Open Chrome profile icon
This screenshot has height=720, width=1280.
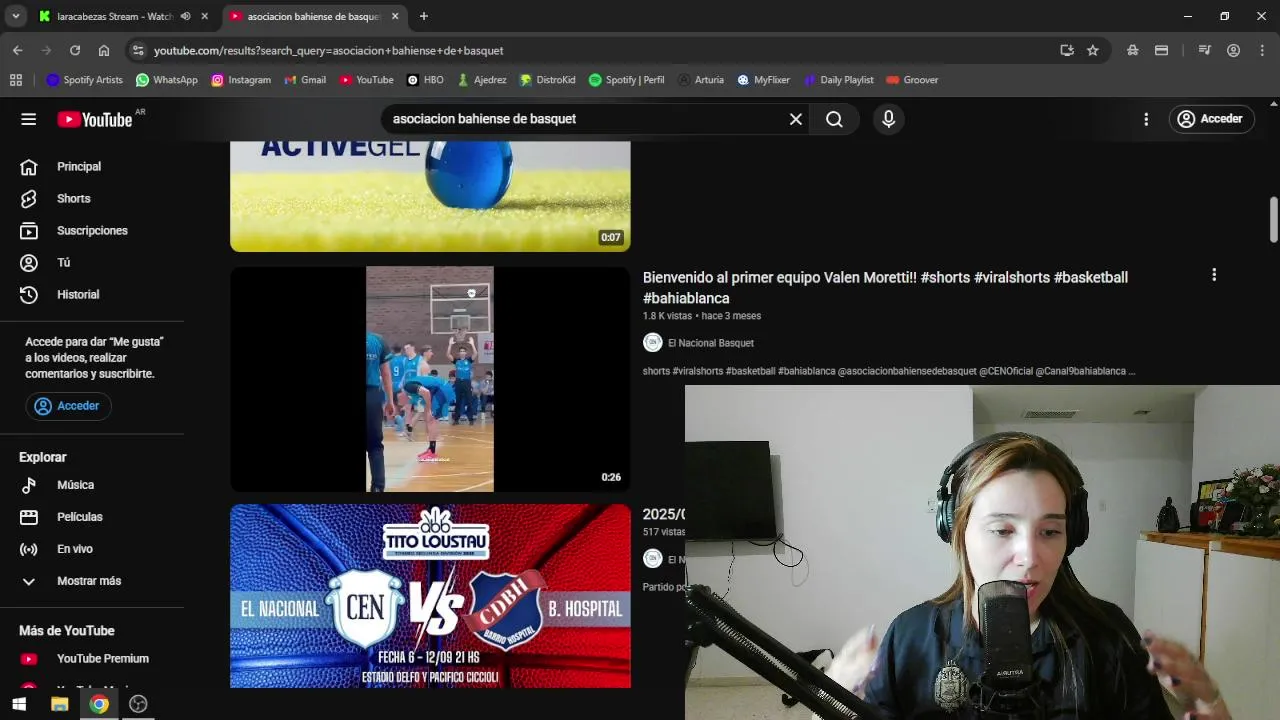(x=1234, y=50)
